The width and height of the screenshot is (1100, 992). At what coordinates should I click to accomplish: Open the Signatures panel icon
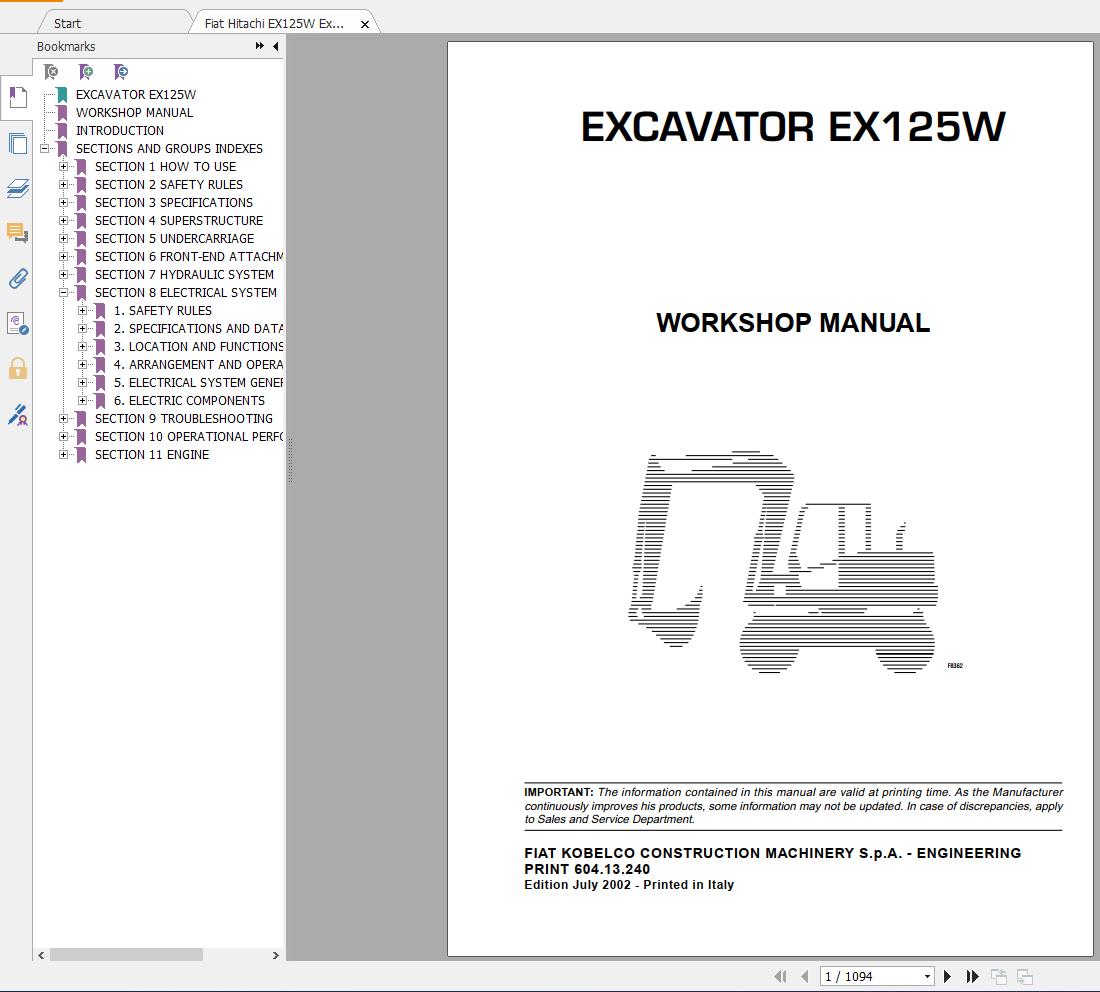(x=18, y=323)
